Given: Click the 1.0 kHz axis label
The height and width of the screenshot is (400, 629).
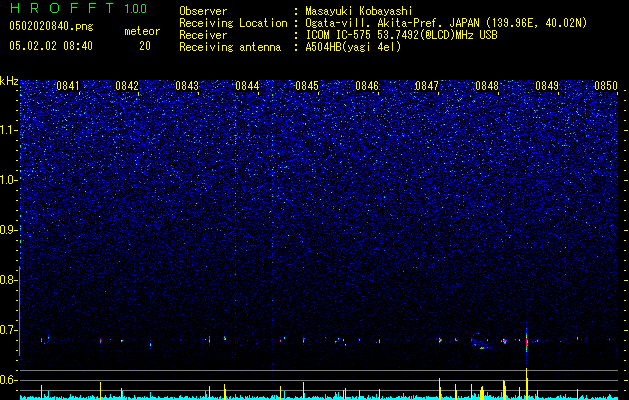Looking at the screenshot, I should pos(8,180).
